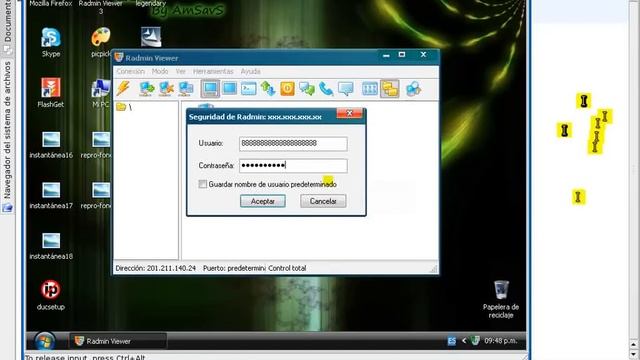Select Send Message mode bubble icon
This screenshot has width=640, height=360.
pyautogui.click(x=346, y=89)
